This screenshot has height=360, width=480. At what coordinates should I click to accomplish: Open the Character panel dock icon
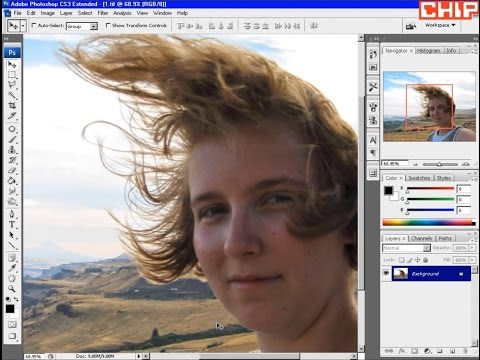point(373,140)
